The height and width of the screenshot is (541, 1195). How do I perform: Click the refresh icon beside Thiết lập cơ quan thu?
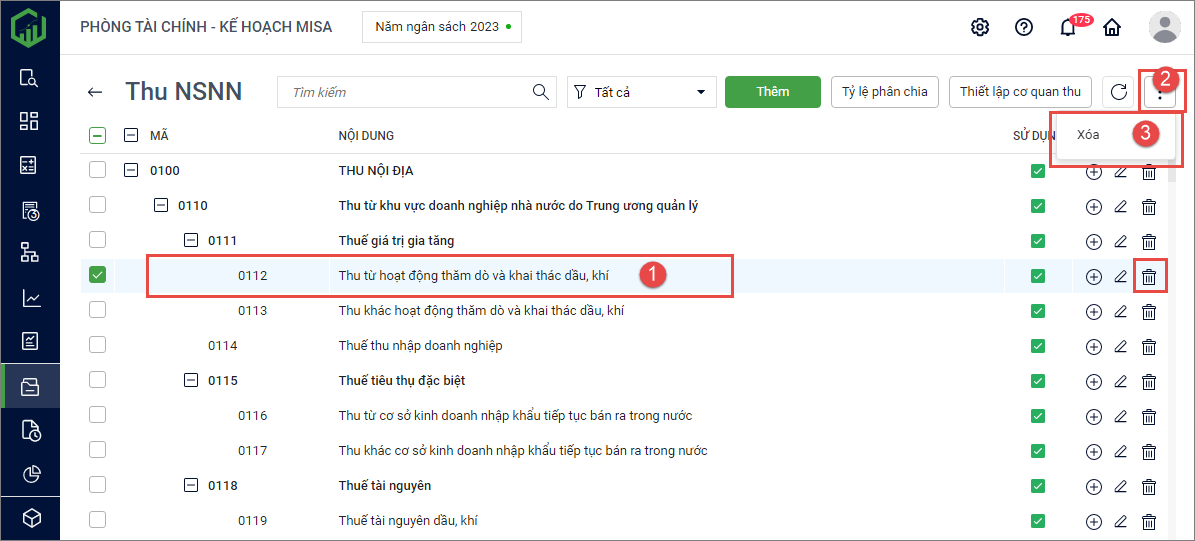click(x=1117, y=92)
